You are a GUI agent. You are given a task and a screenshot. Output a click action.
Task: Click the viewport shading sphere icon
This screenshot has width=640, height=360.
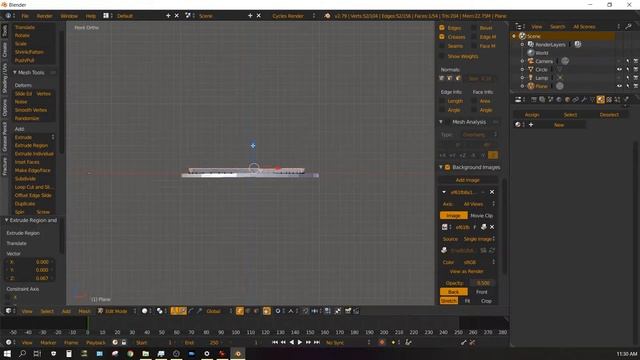pos(144,311)
